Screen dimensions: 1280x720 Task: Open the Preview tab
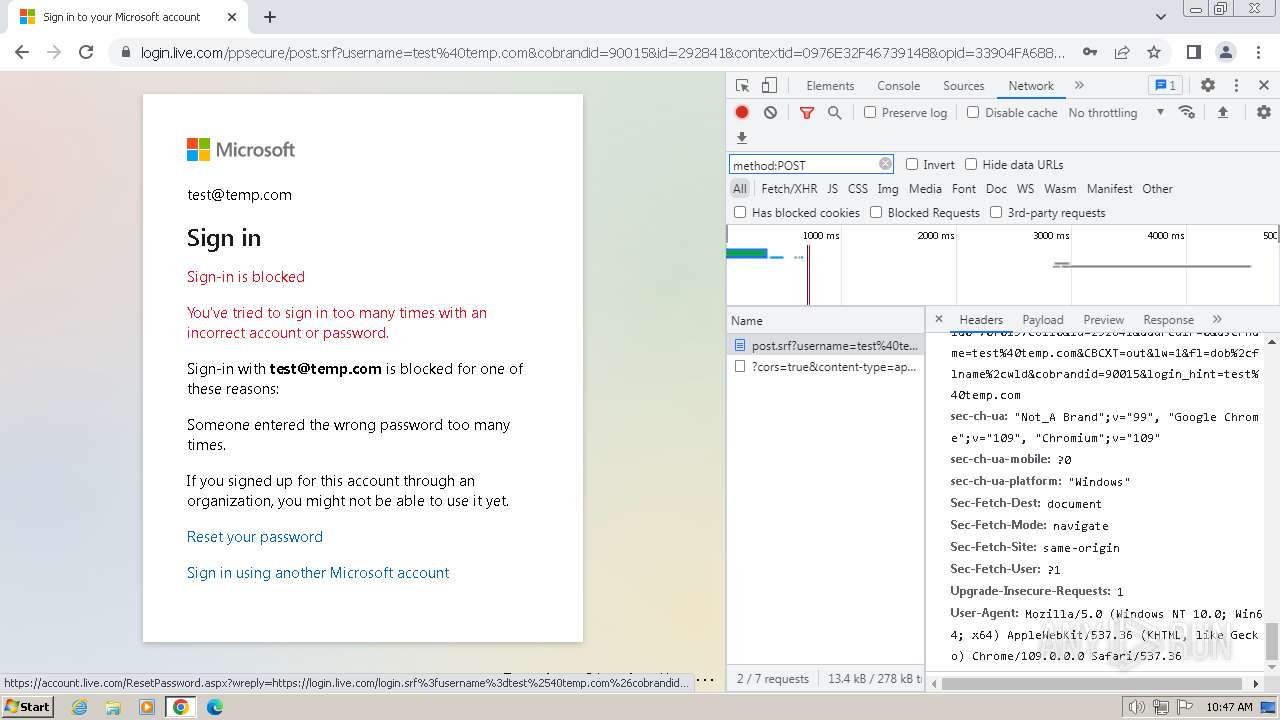click(1104, 320)
